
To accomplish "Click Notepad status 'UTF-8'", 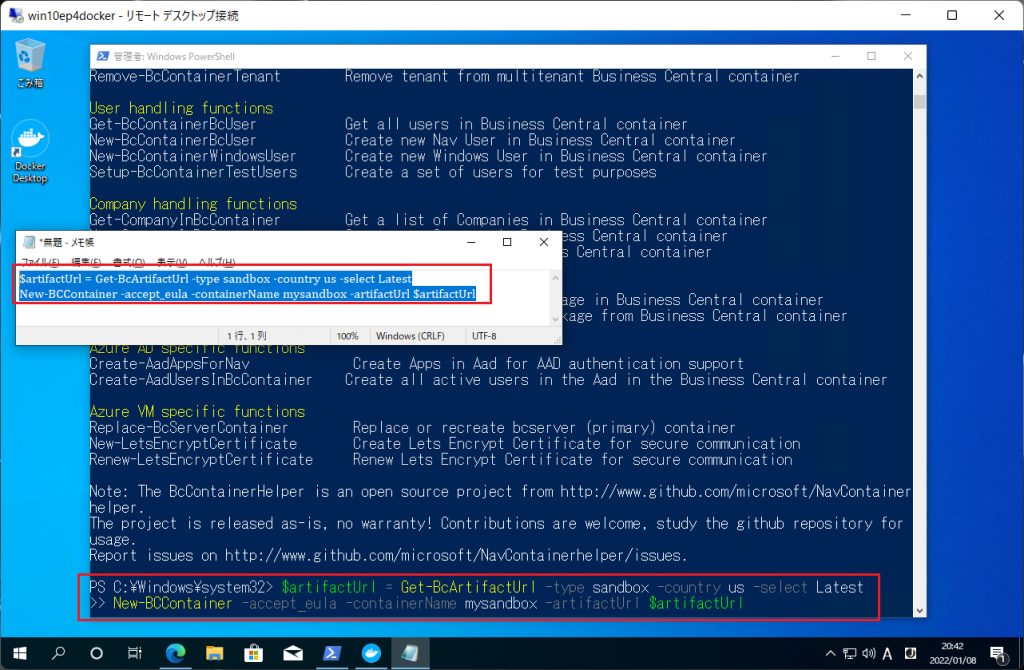I will point(484,336).
